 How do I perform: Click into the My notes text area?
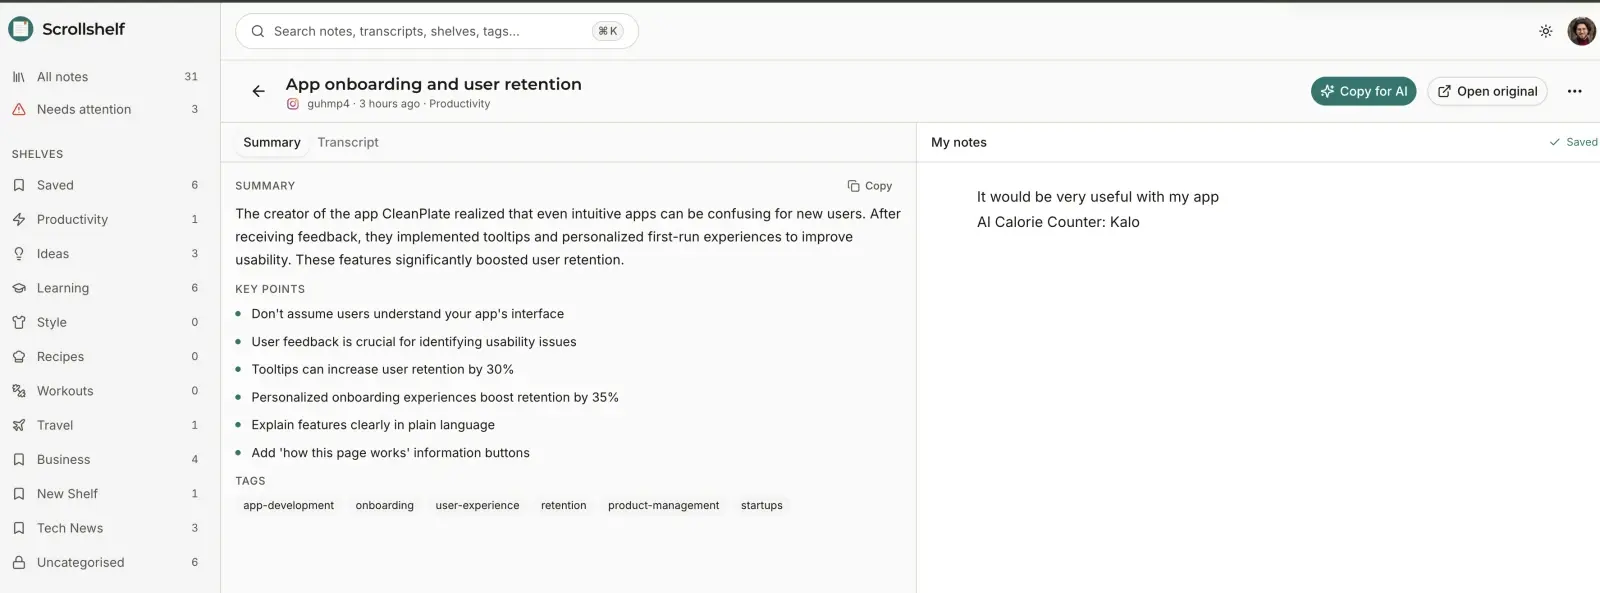(x=1258, y=380)
